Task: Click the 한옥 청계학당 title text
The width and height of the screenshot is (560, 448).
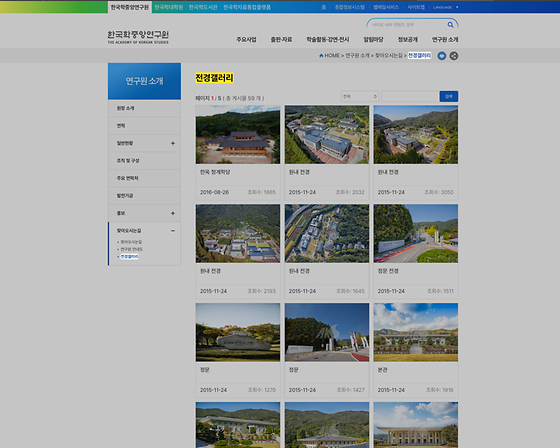Action: tap(215, 172)
